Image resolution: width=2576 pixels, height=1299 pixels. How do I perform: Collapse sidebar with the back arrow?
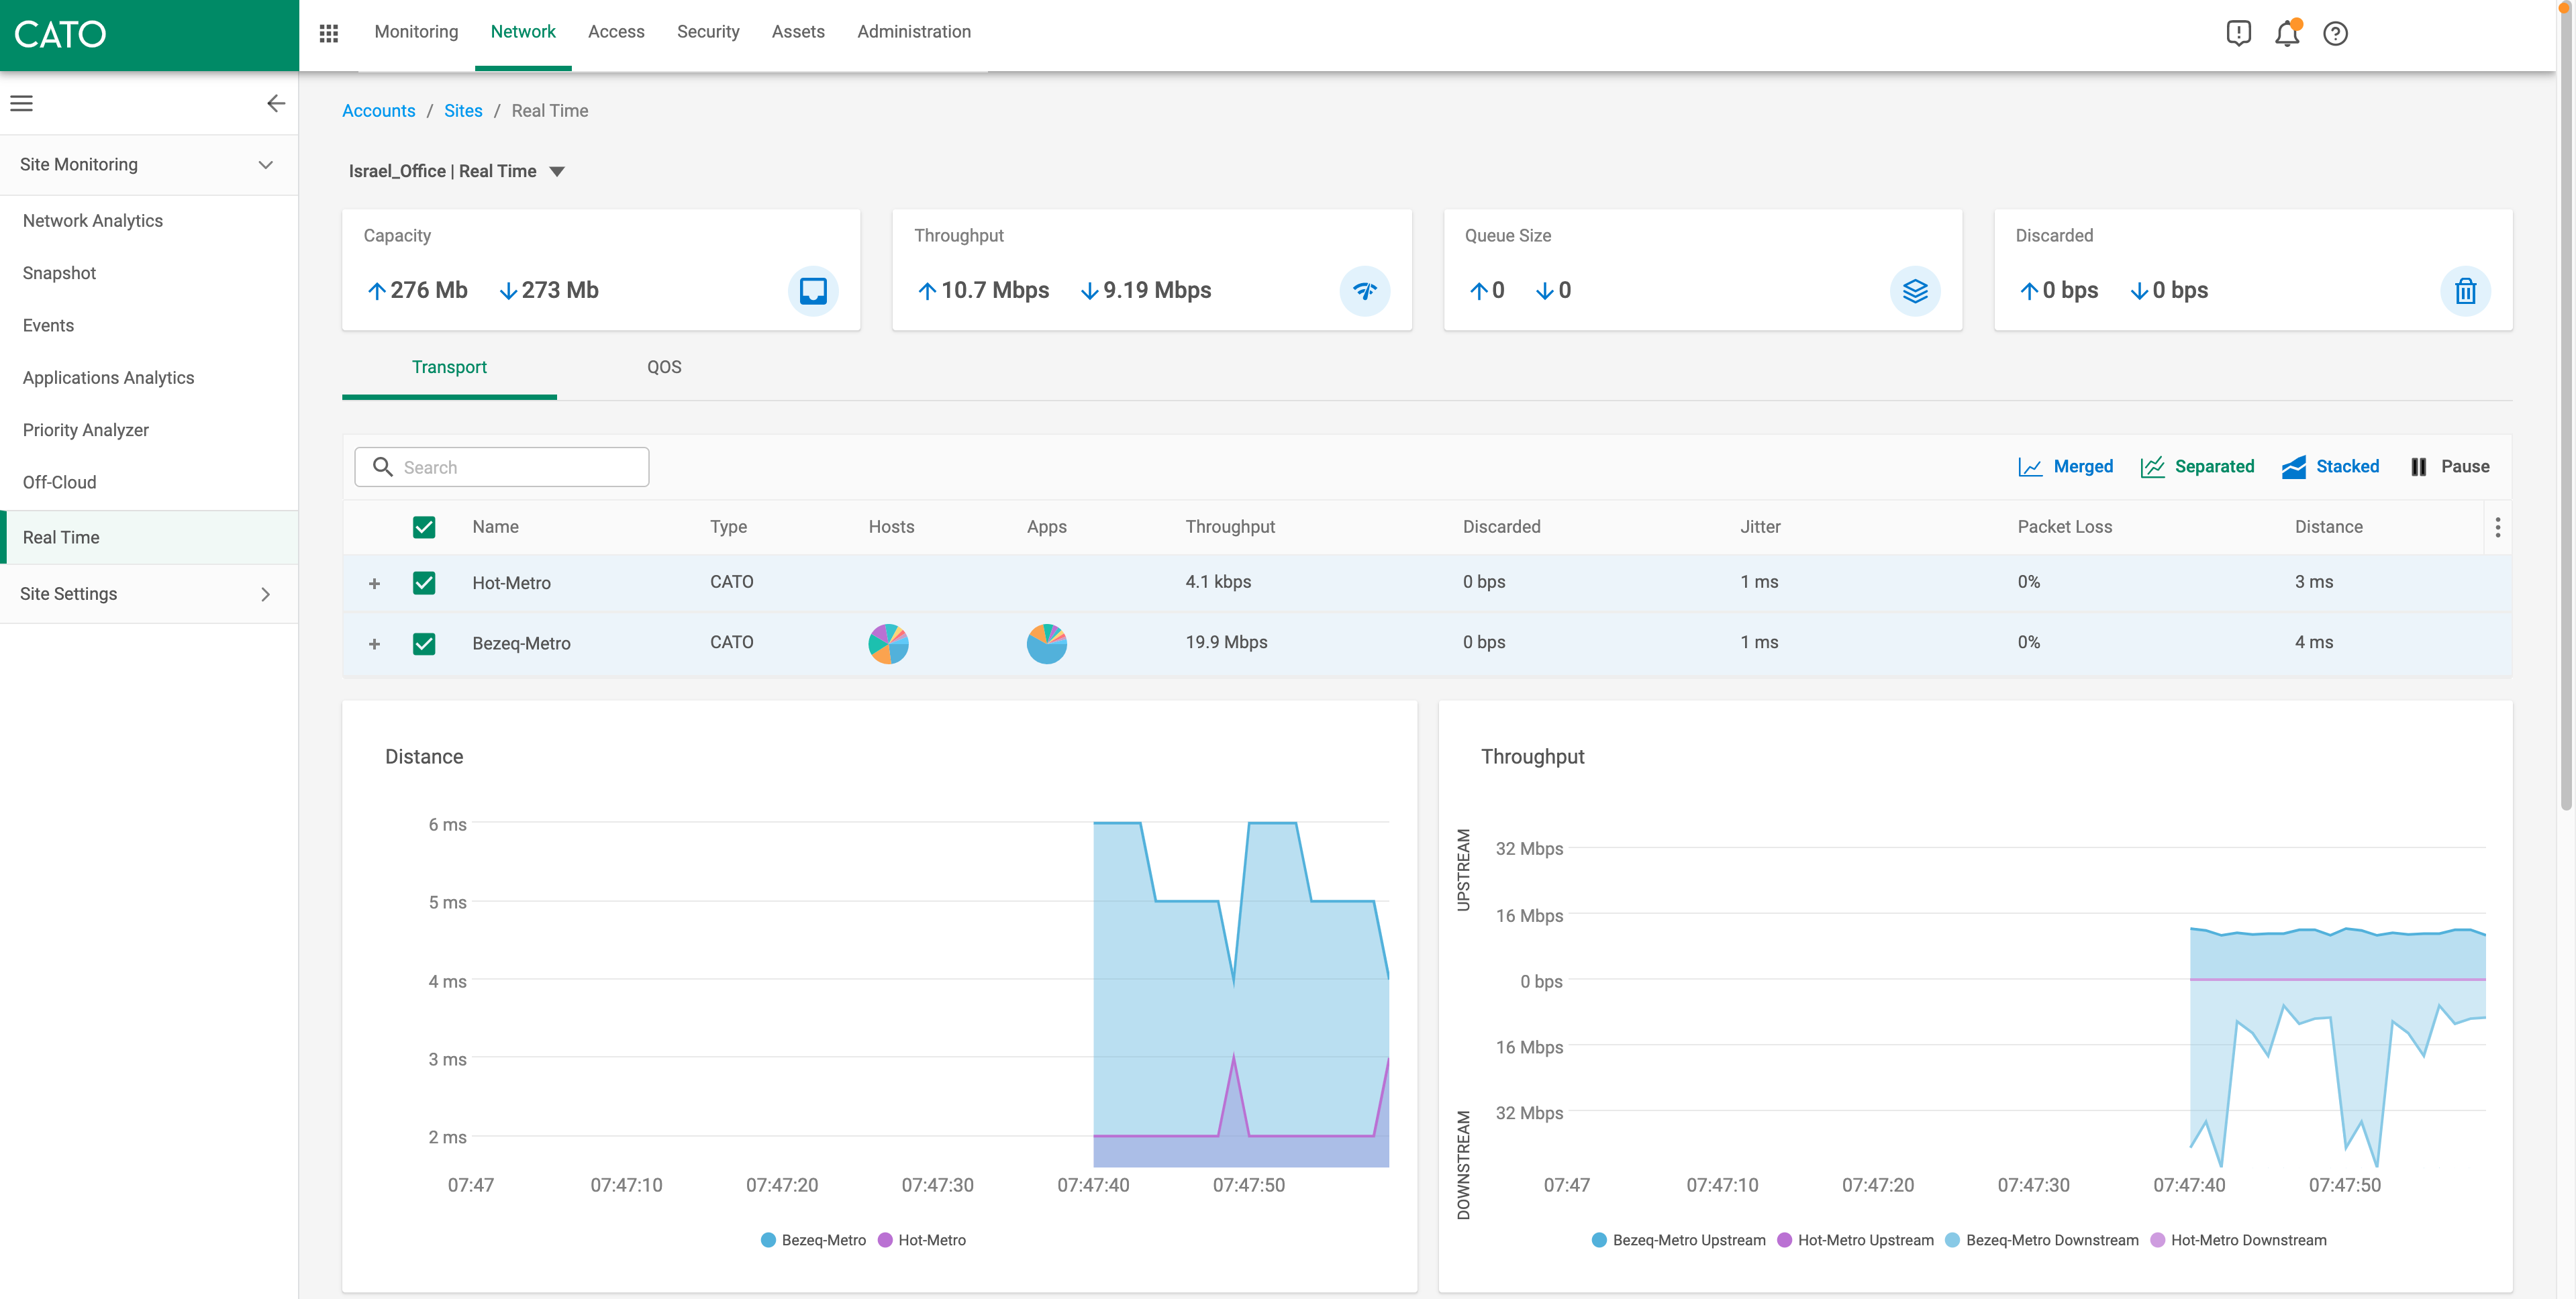[276, 103]
